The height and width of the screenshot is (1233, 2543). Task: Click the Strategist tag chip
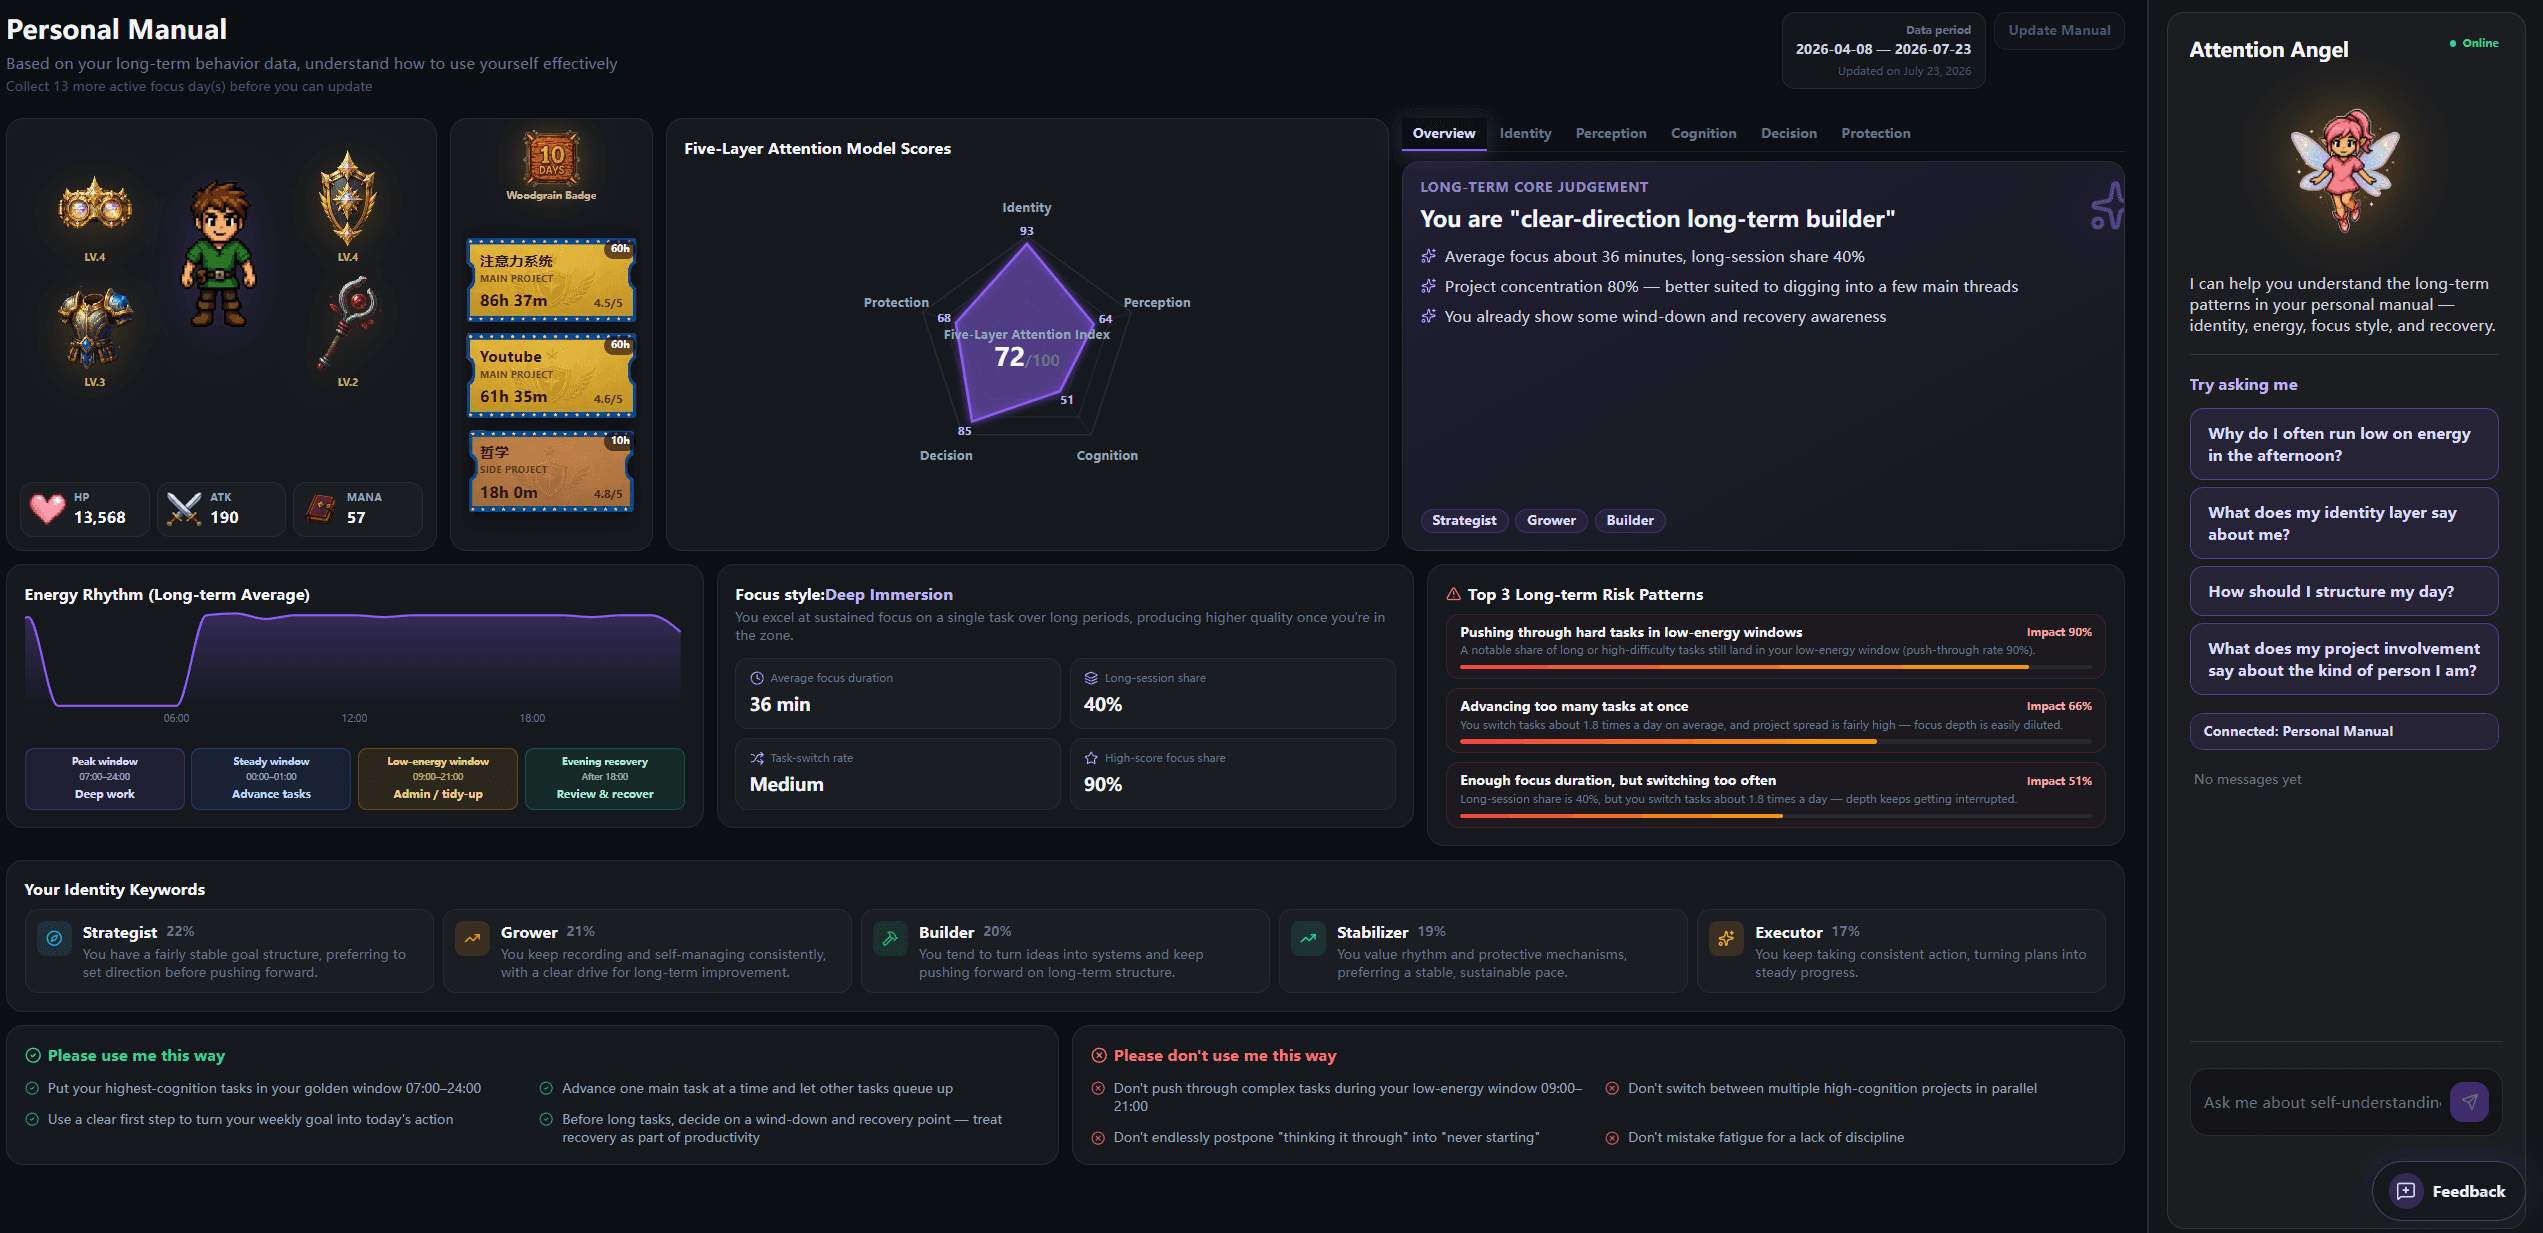[1464, 520]
